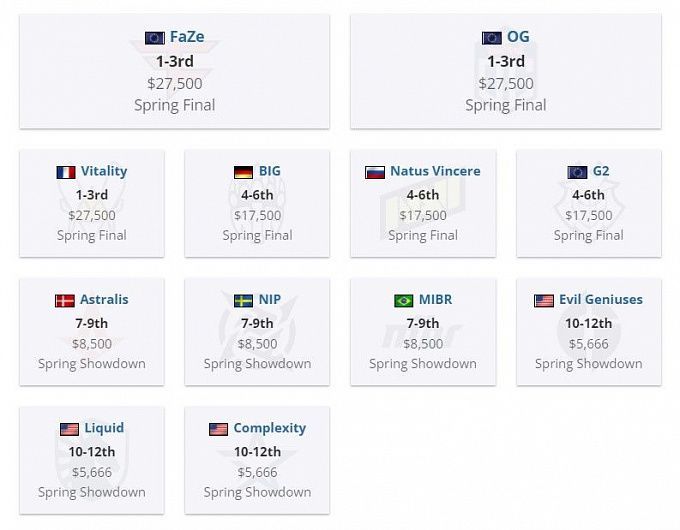This screenshot has width=680, height=530.
Task: Go to the Evil Geniuses team page
Action: tap(600, 299)
